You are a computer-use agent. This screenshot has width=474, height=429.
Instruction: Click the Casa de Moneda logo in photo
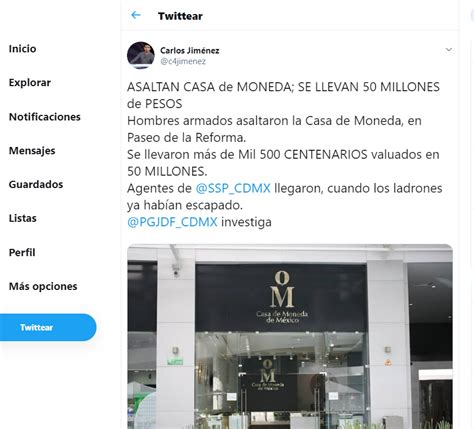[x=282, y=297]
